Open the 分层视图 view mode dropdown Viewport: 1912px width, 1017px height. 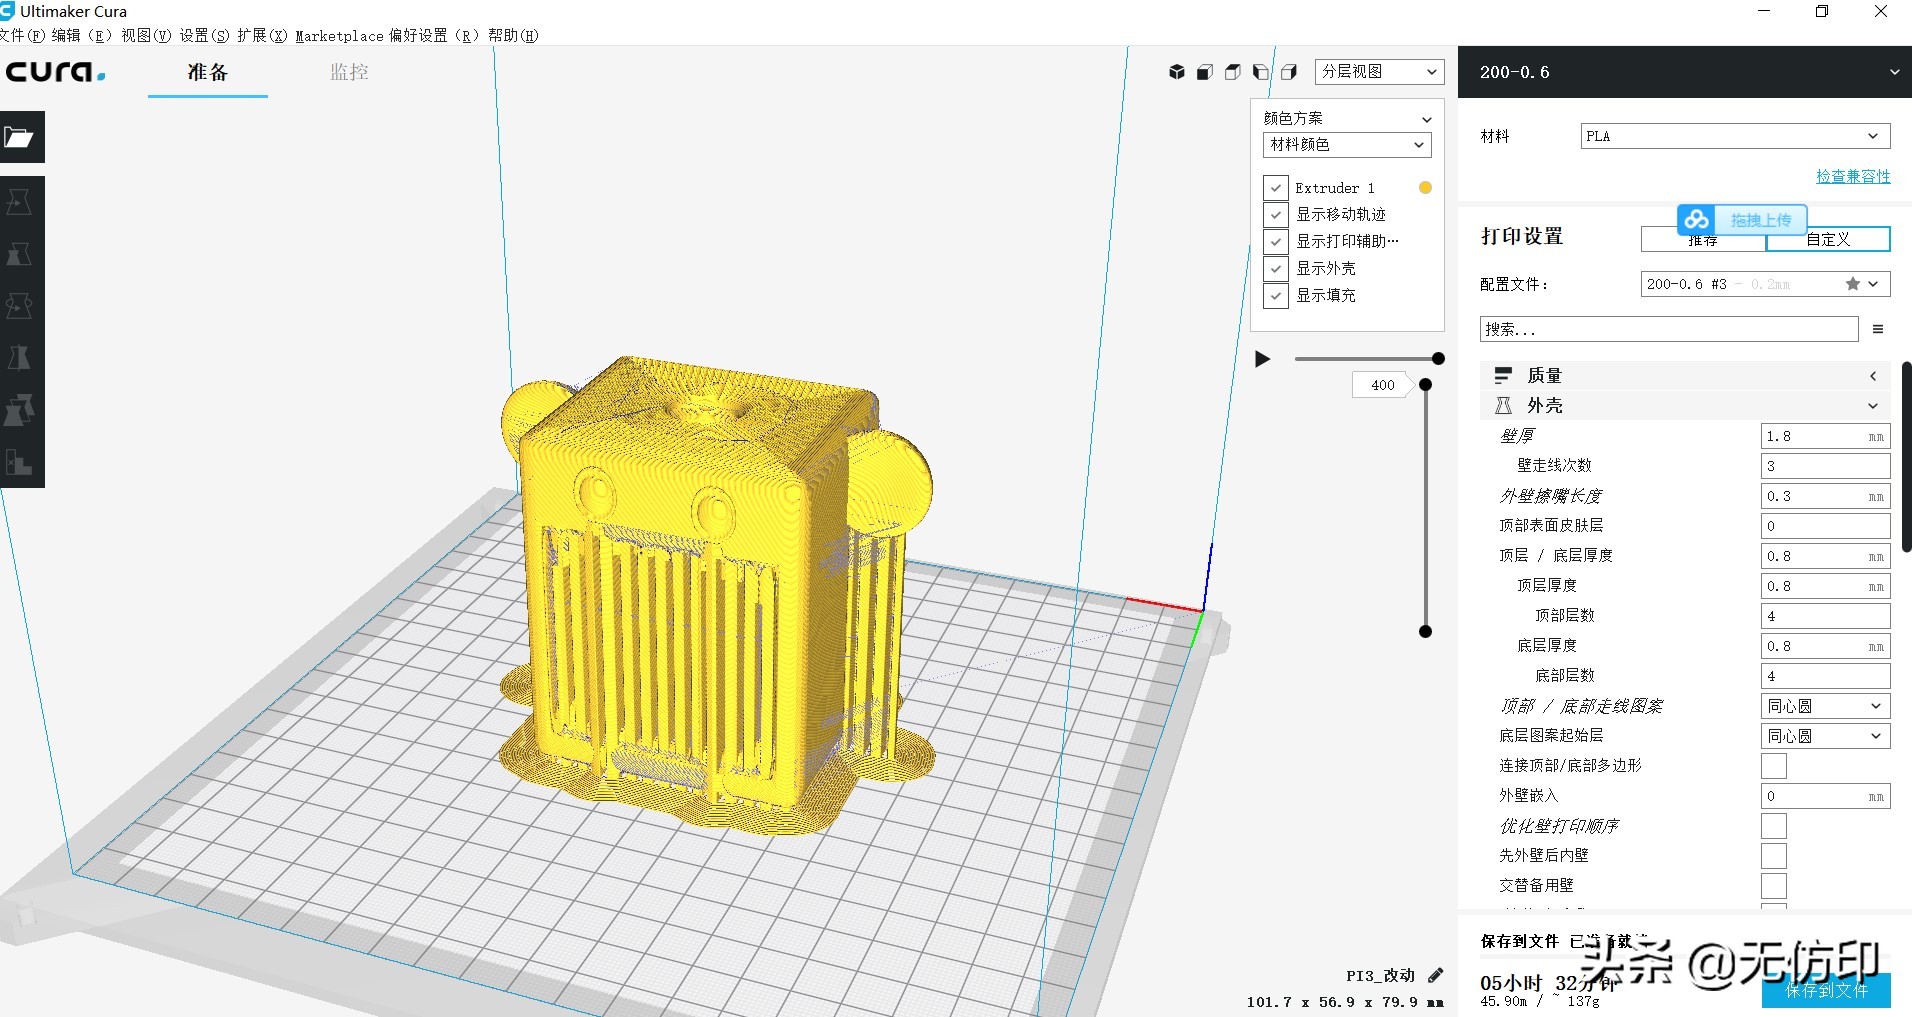[x=1379, y=72]
